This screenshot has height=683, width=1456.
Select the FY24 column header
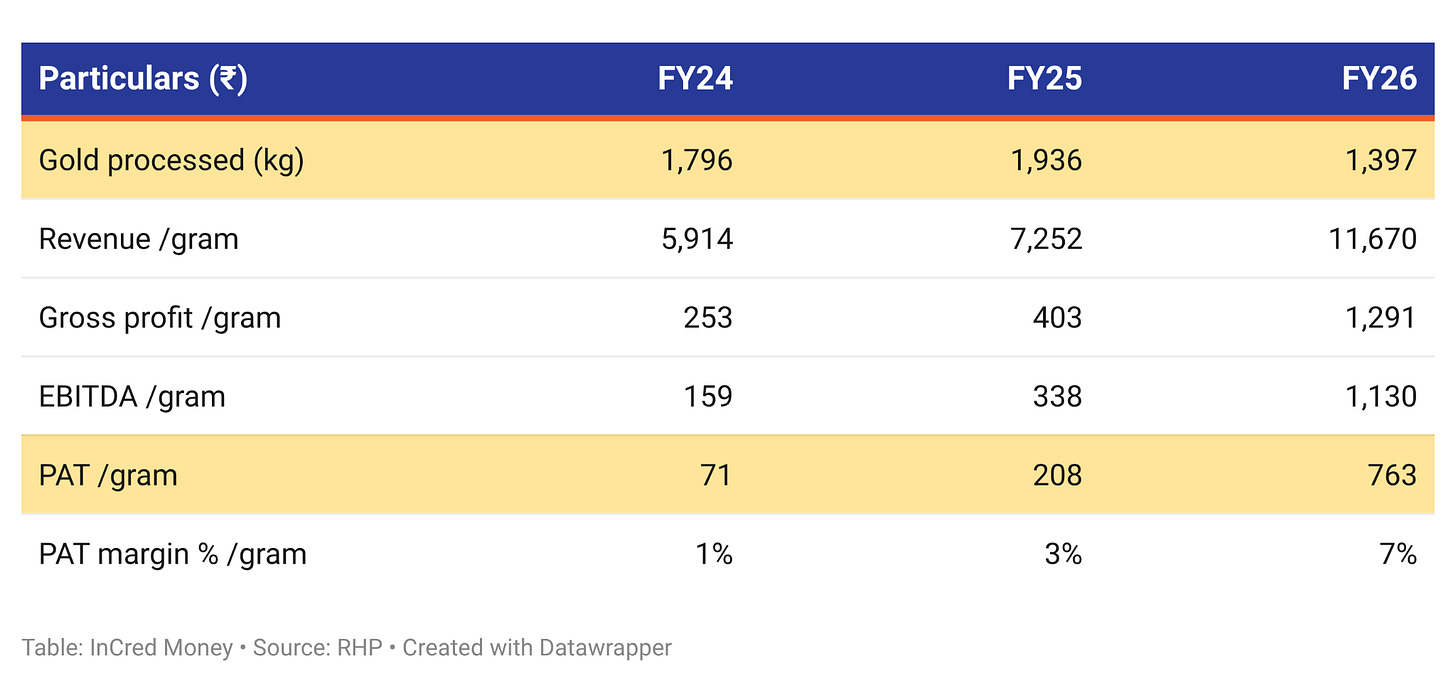pyautogui.click(x=695, y=78)
